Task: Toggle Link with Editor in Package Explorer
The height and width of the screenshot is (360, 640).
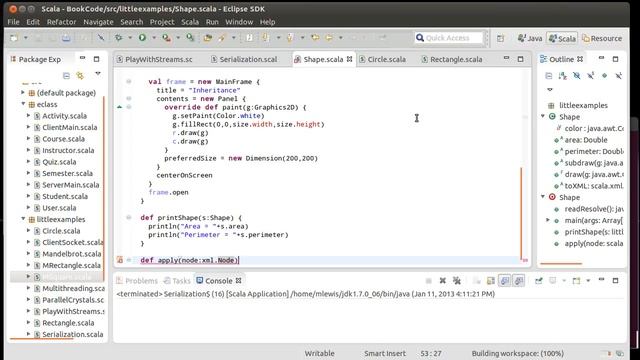Action: (x=80, y=76)
